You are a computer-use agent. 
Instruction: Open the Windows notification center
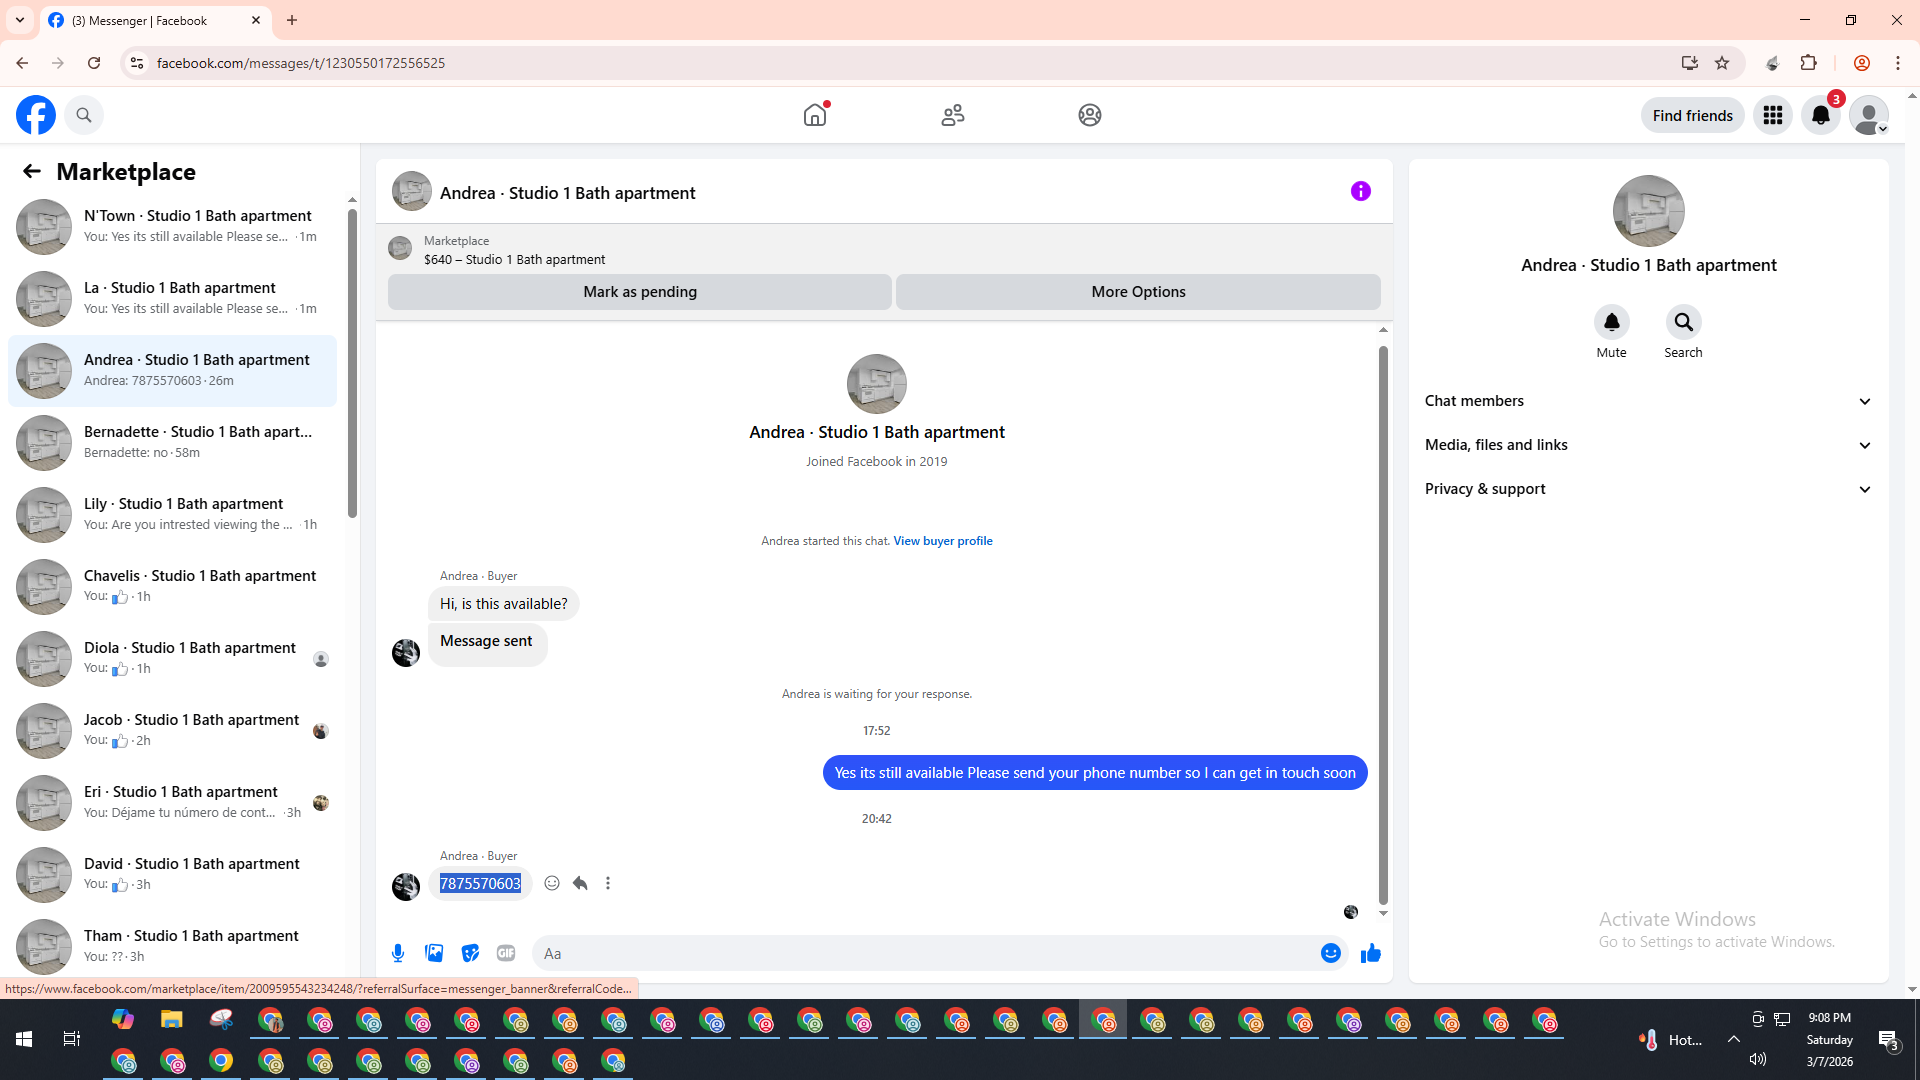click(1889, 1040)
